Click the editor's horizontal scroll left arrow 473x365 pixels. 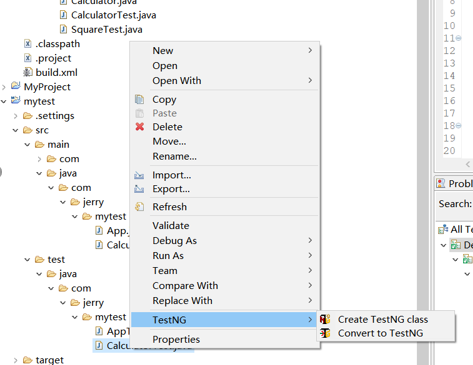(x=468, y=164)
